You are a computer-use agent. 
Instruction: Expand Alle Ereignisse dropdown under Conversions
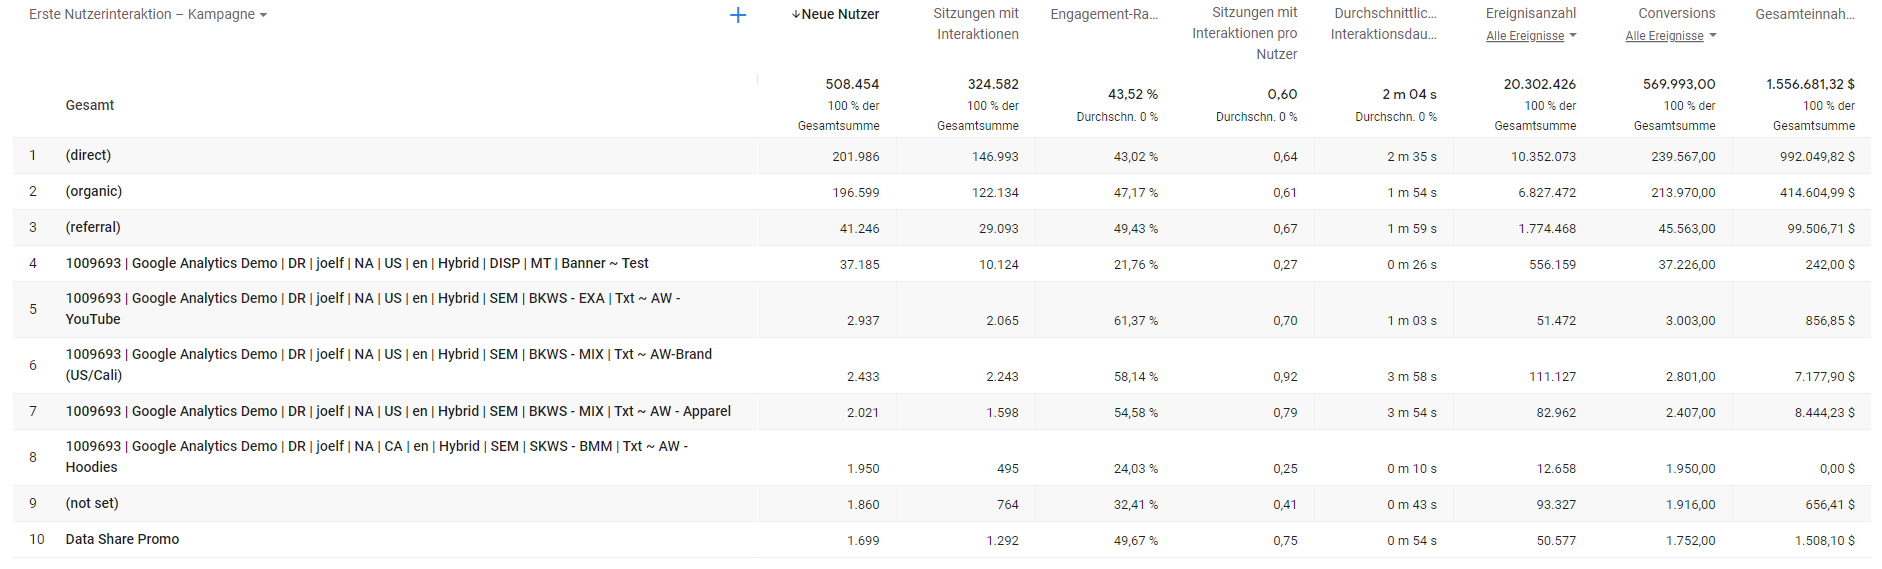click(x=1670, y=36)
